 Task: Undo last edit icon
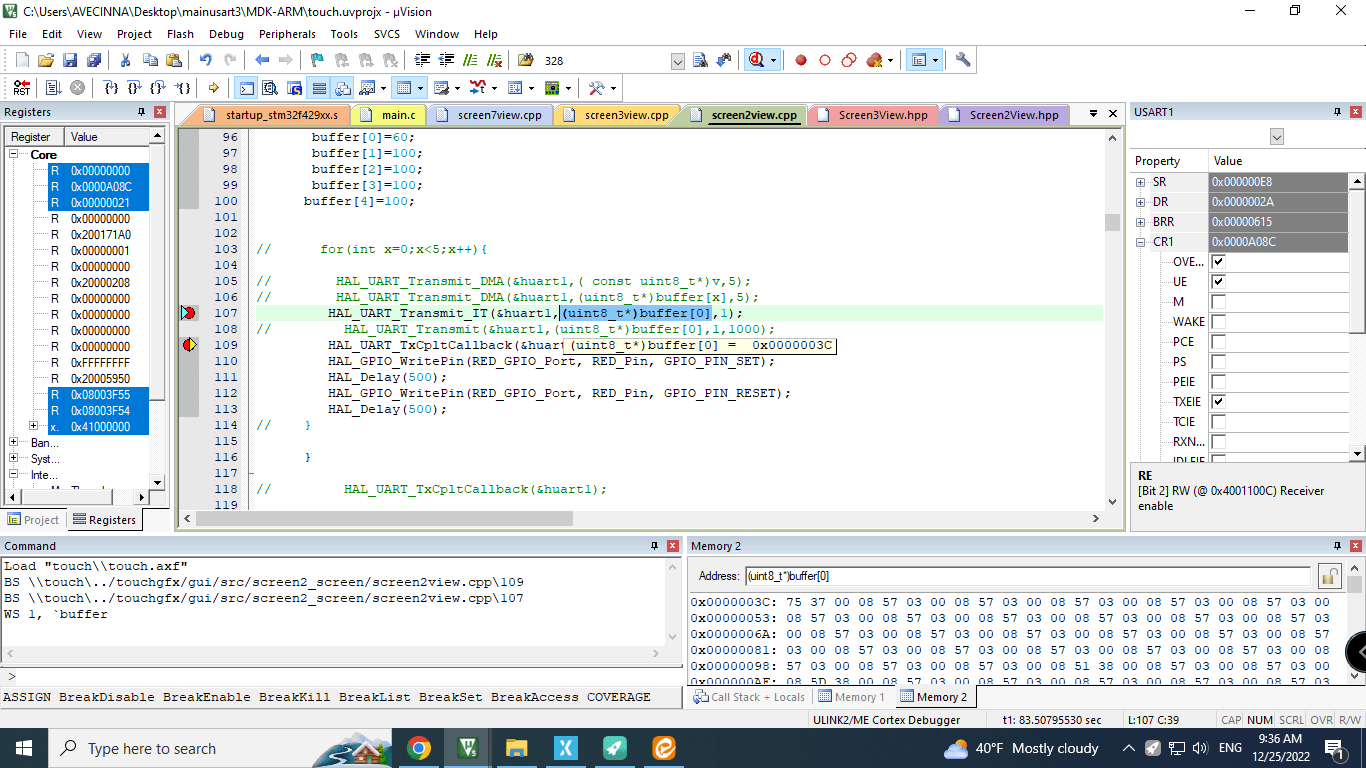tap(205, 60)
